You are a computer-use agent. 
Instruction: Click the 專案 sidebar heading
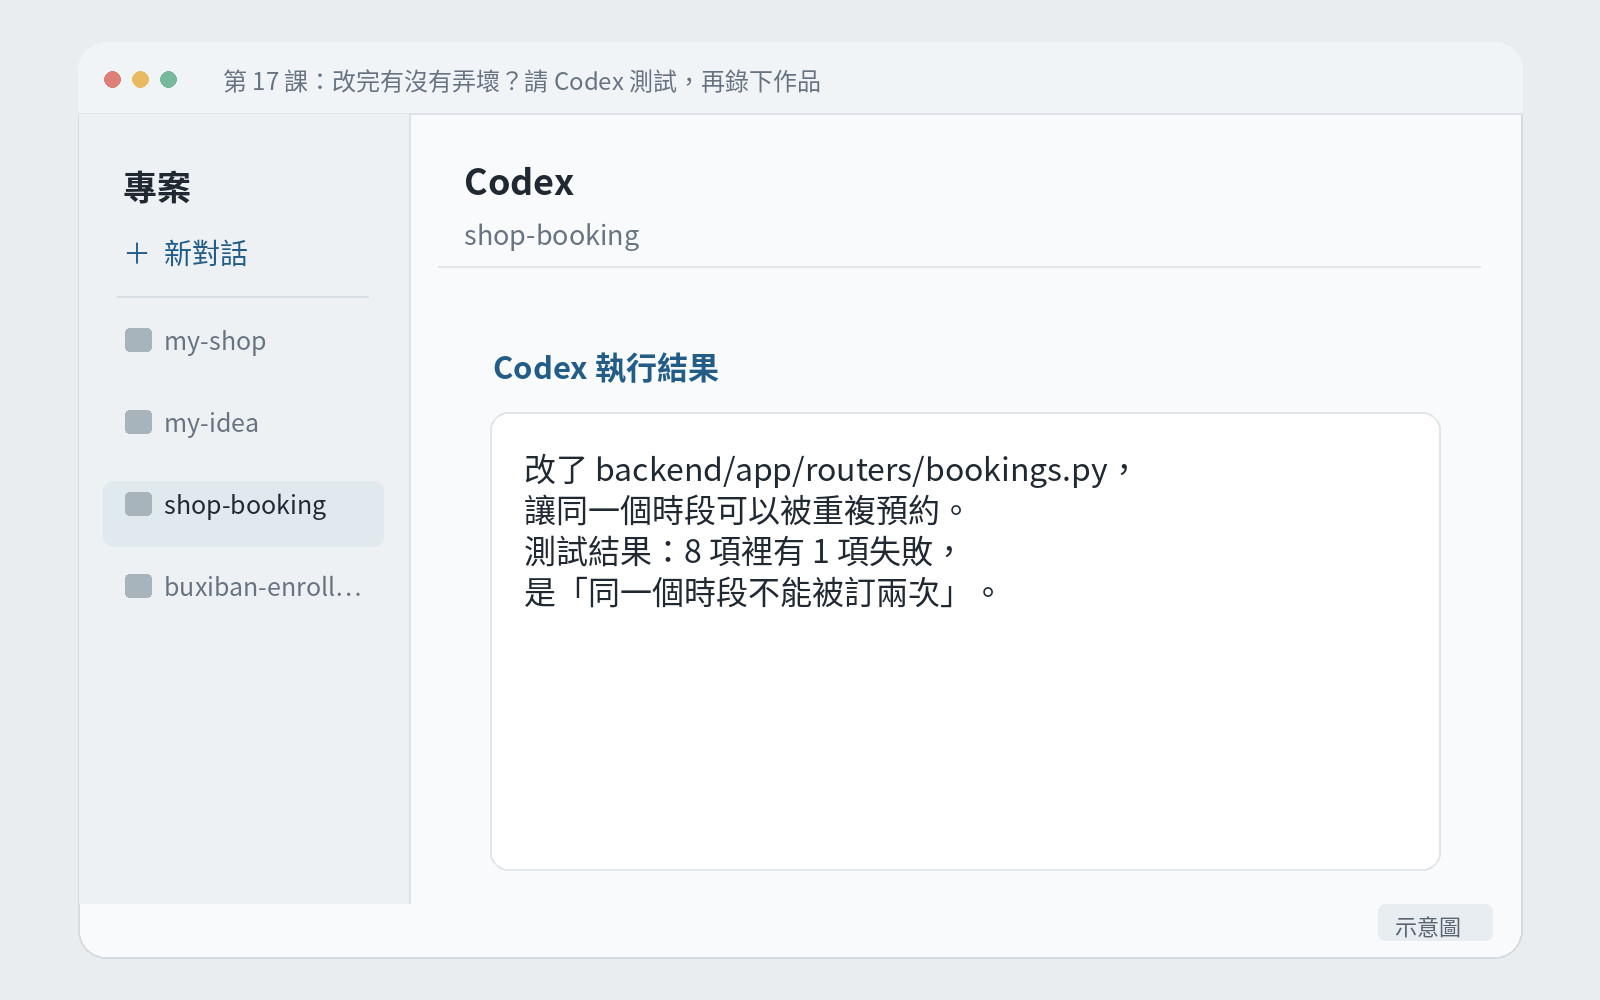[157, 188]
